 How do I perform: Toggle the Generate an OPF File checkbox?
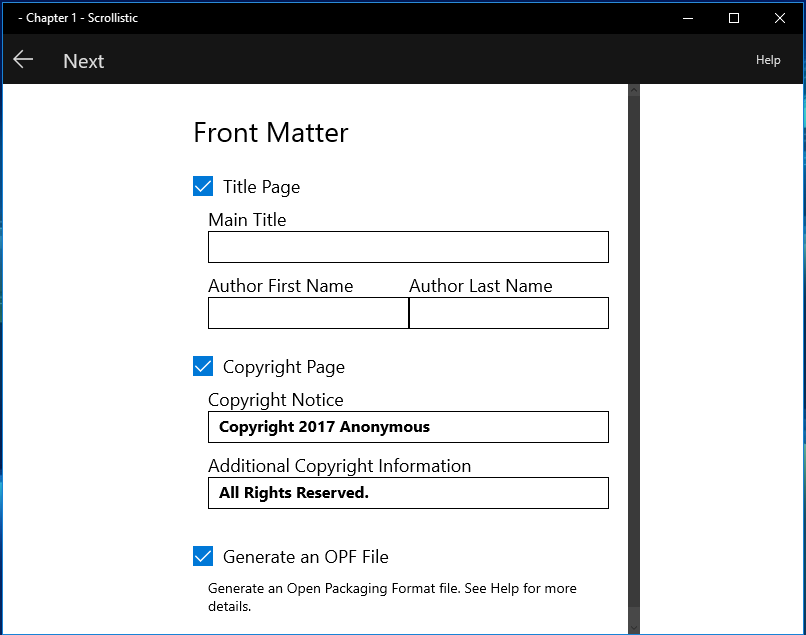point(203,556)
